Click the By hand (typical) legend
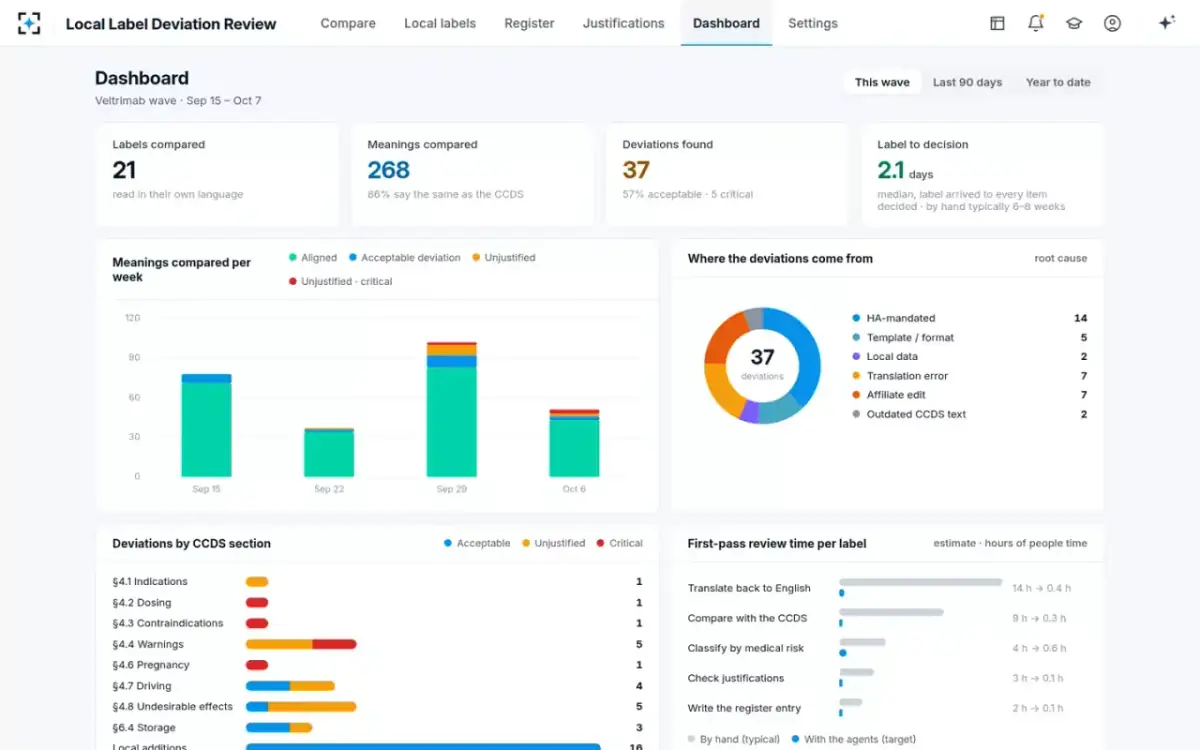 point(734,739)
